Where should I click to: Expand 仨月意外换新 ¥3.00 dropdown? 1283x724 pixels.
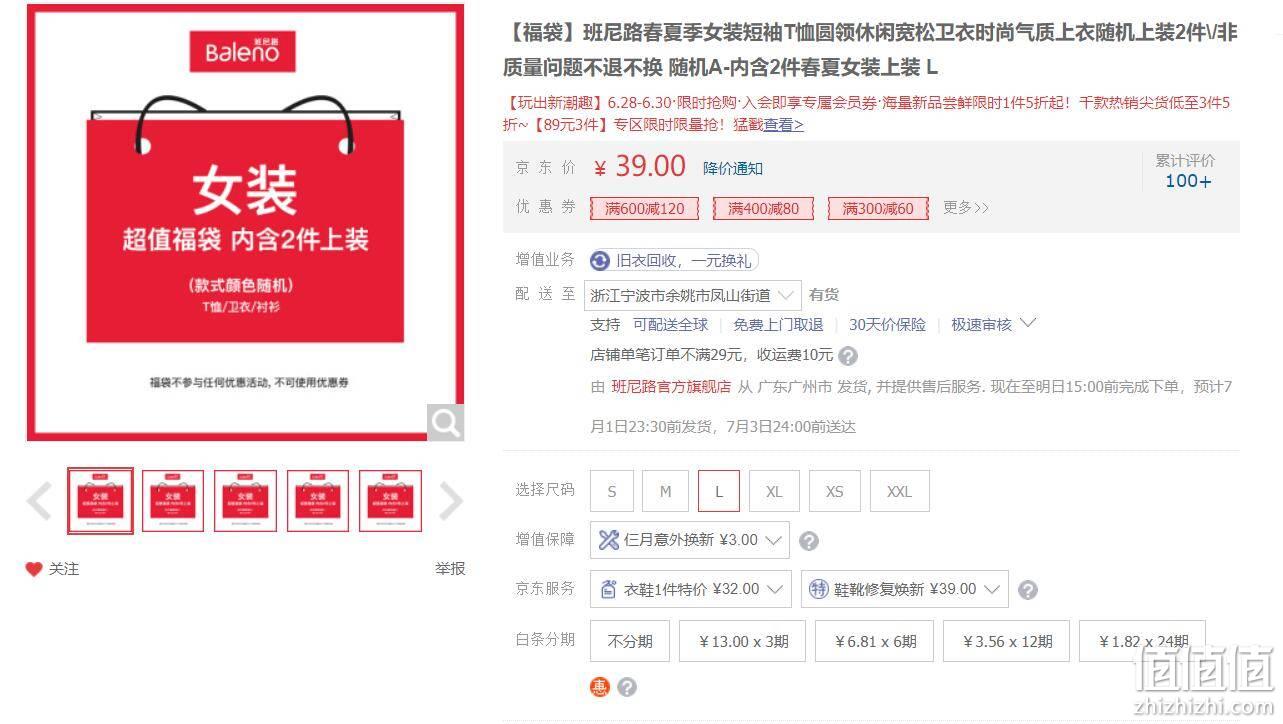690,540
